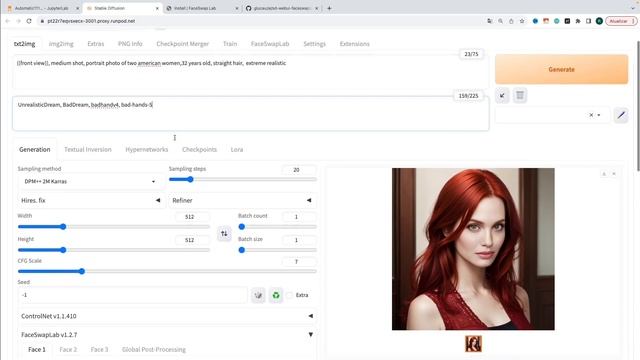Select the Generation tab
Screen dimensions: 640x360
[35, 149]
